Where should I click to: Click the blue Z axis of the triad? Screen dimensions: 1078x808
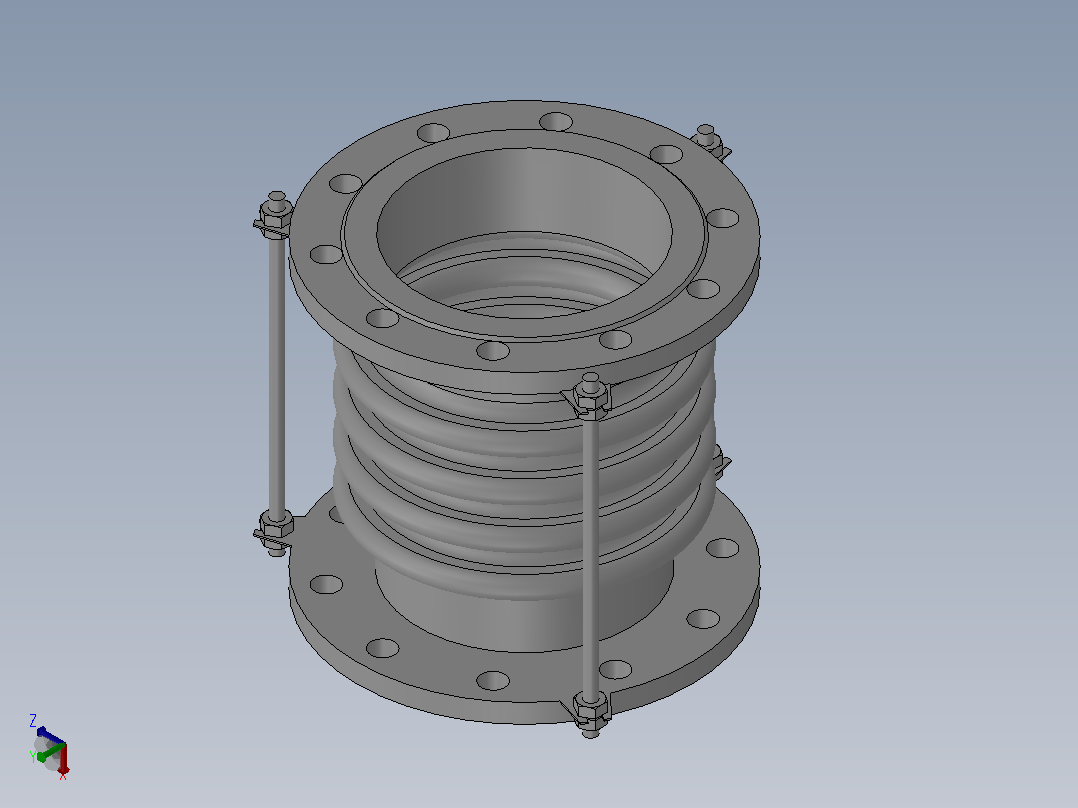point(50,735)
